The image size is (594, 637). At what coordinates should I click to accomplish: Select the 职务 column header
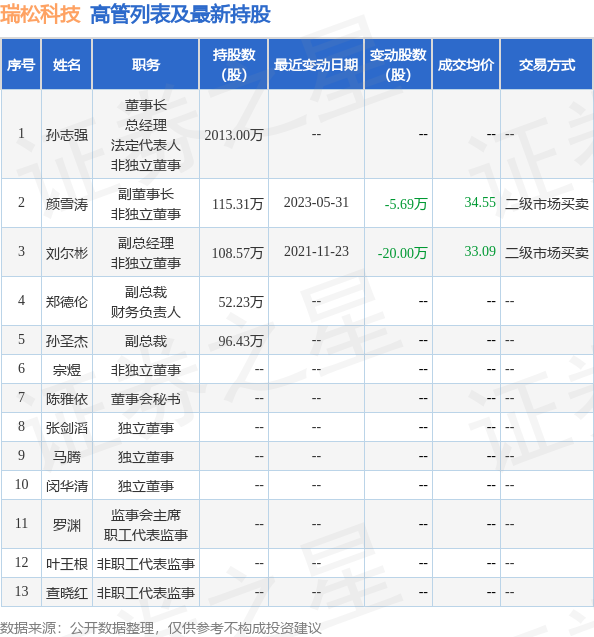point(146,65)
